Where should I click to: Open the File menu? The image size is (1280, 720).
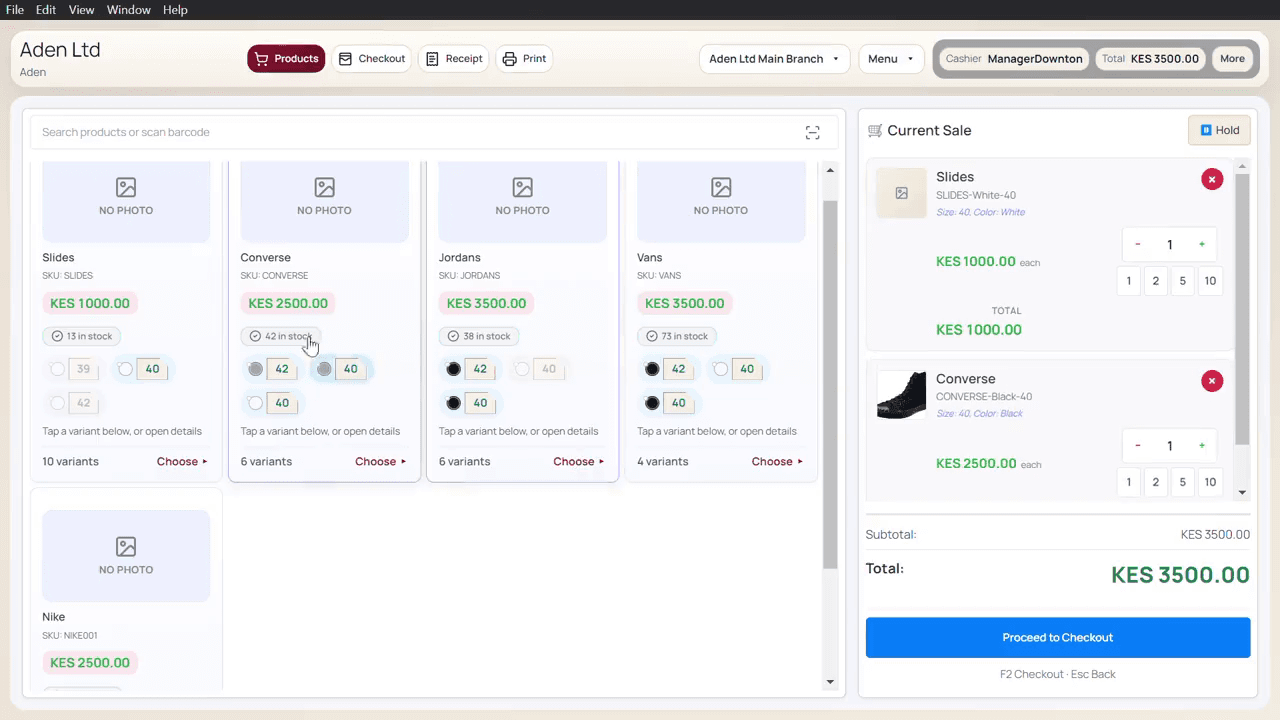(x=15, y=10)
